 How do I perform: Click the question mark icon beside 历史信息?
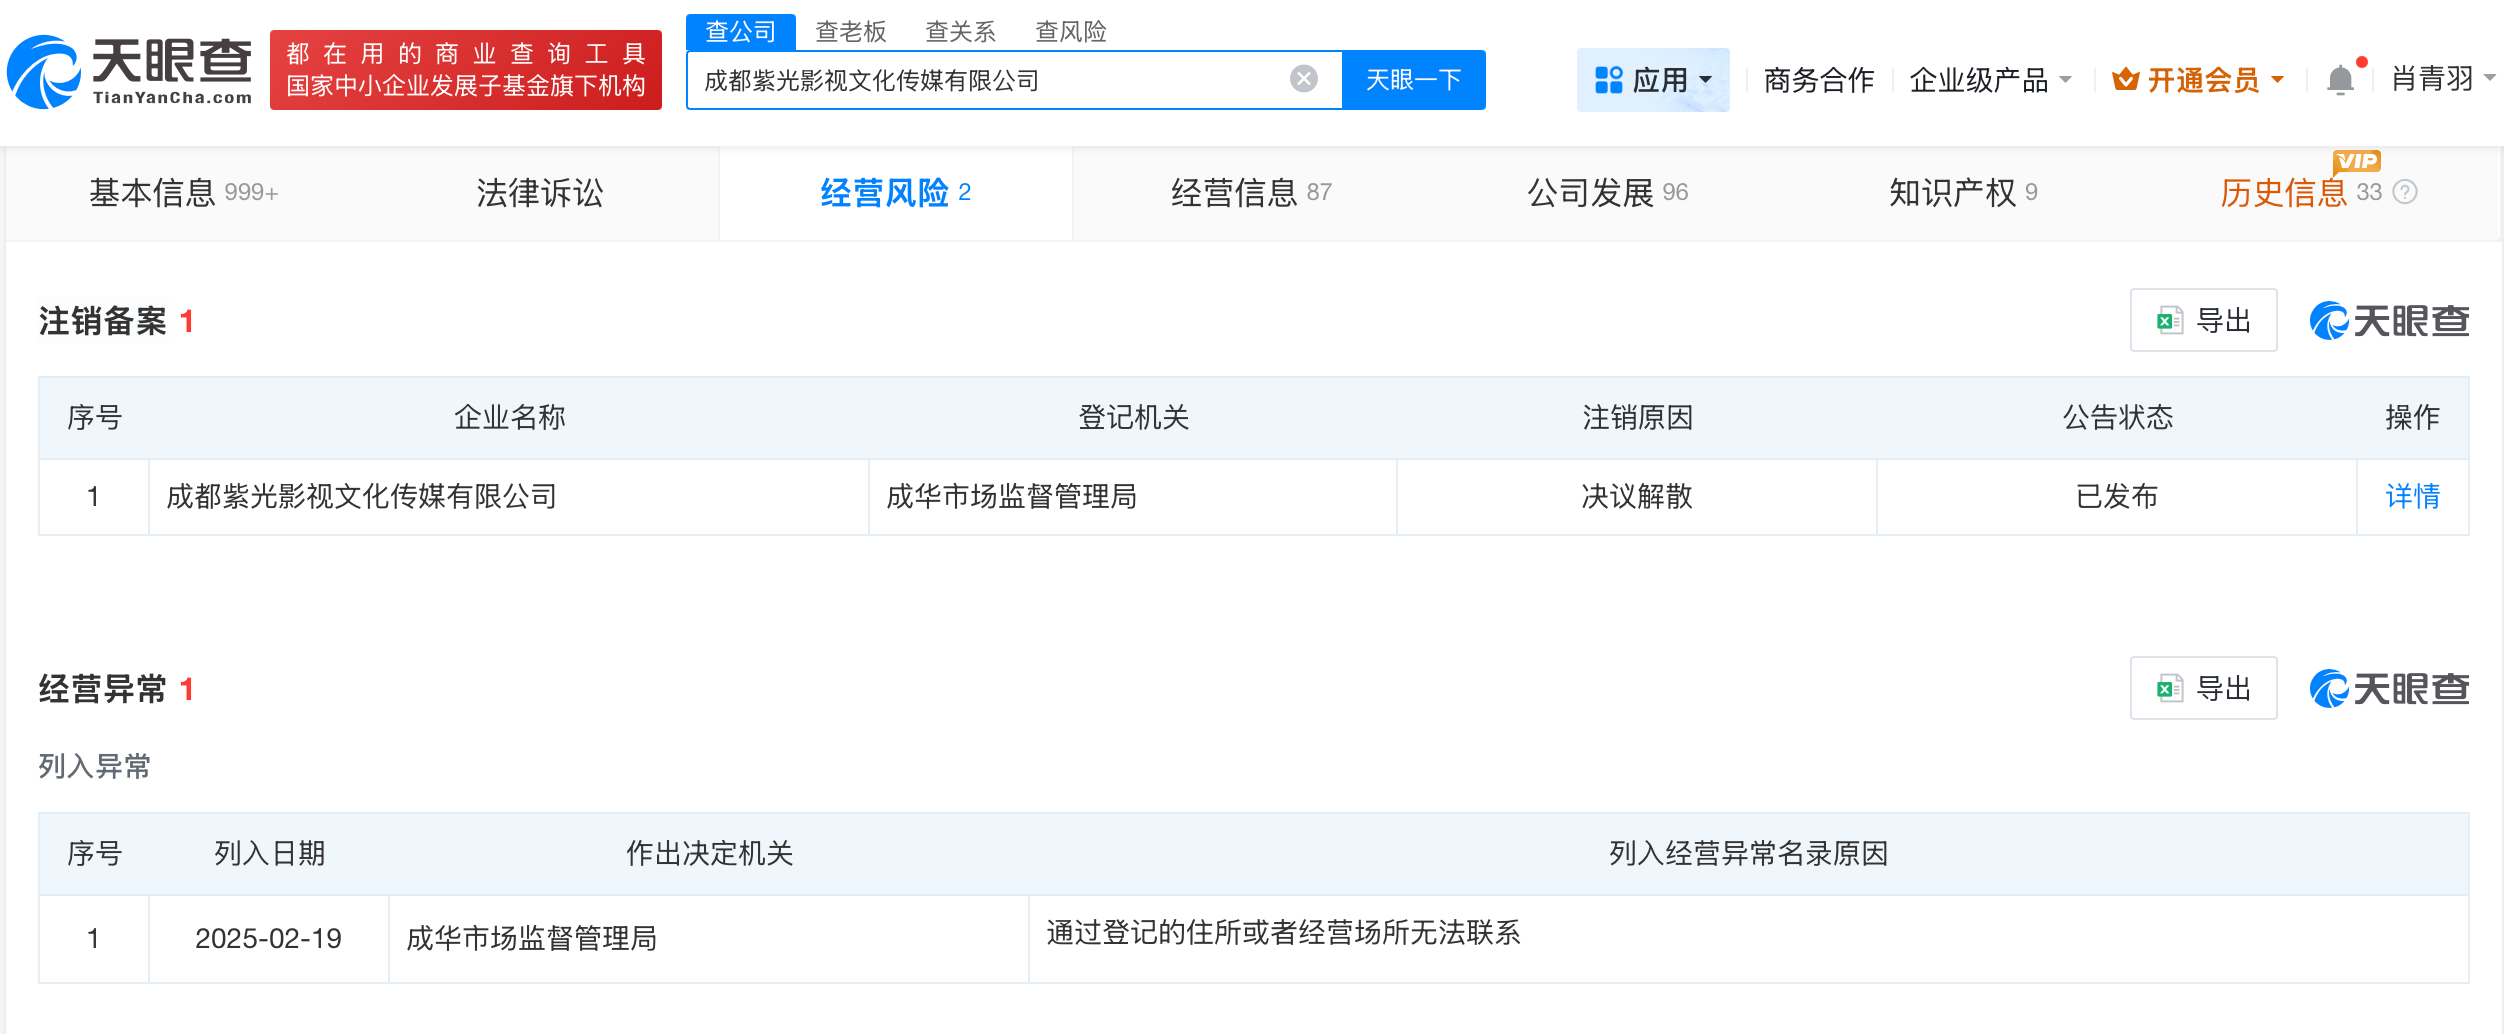pyautogui.click(x=2404, y=193)
